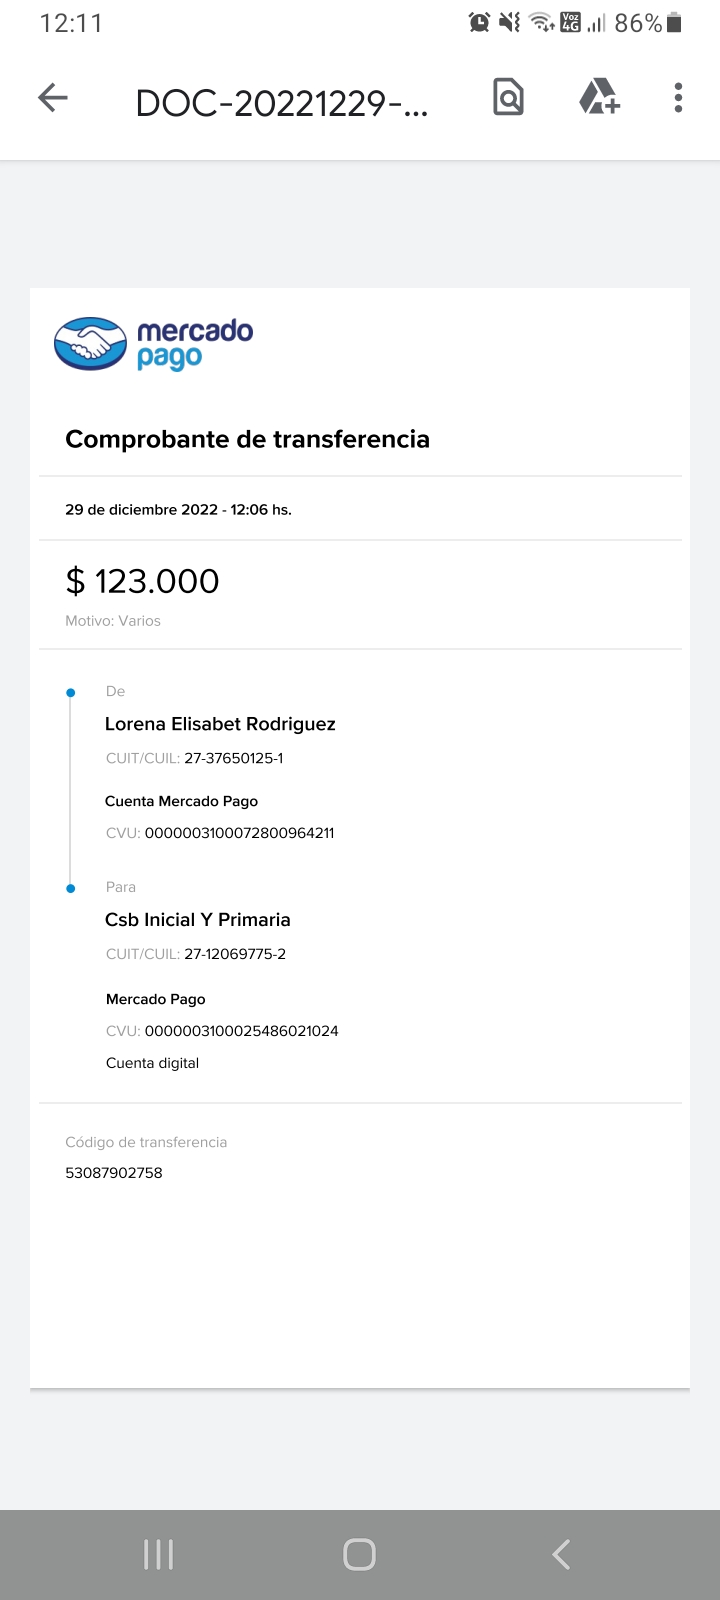Tap the muted sound status icon

coord(510,22)
